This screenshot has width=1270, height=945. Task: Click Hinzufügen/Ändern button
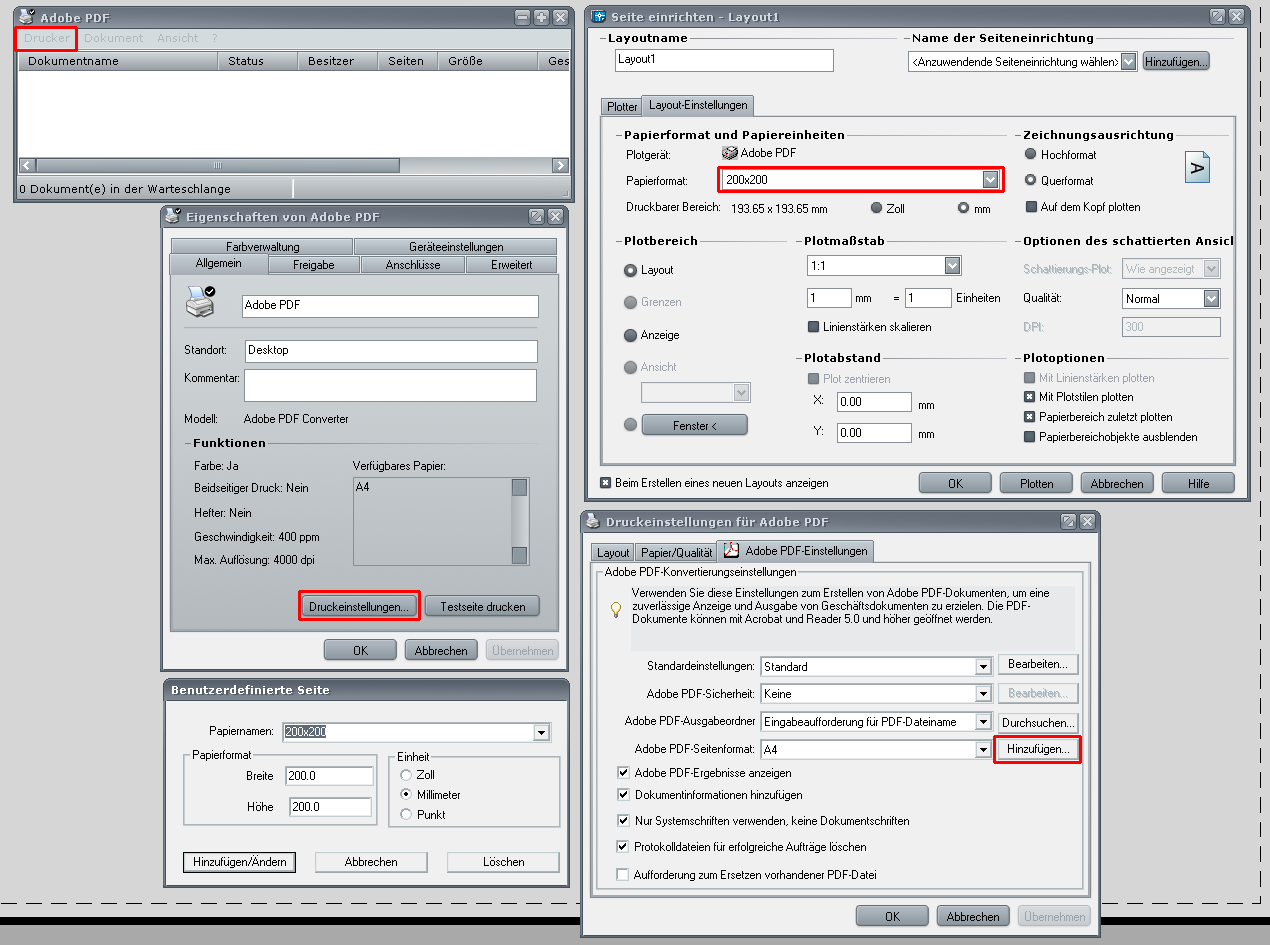(239, 862)
